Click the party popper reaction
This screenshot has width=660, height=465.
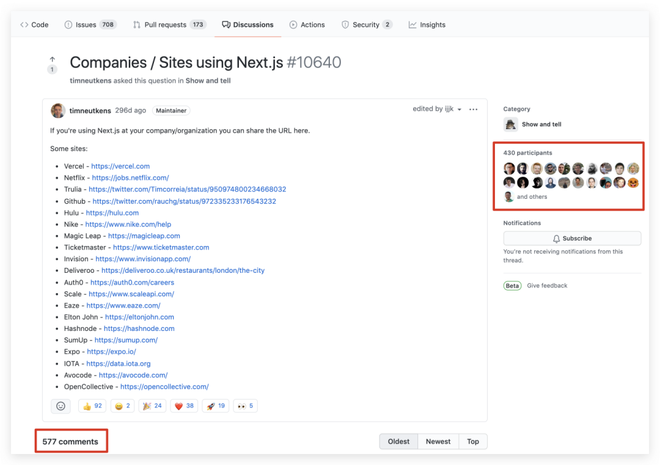click(152, 406)
